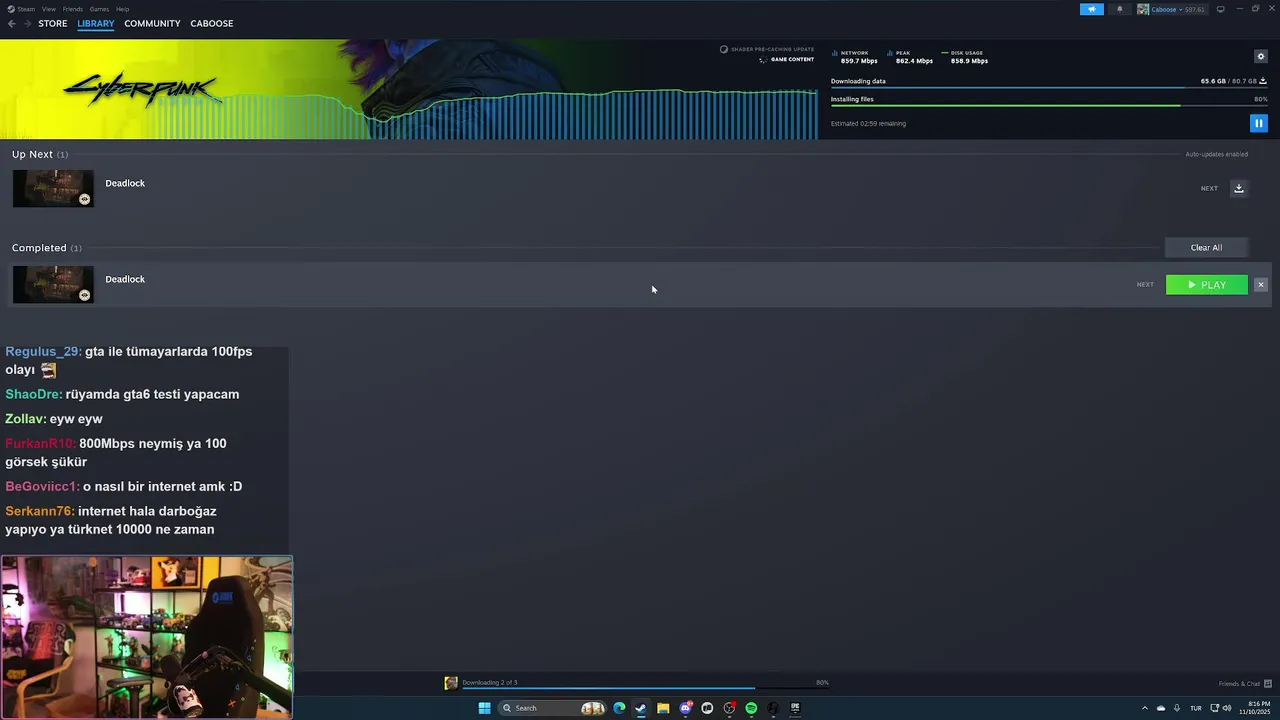Click the Disk Usage 858.9 Mbps stat
The width and height of the screenshot is (1280, 720).
coord(965,57)
